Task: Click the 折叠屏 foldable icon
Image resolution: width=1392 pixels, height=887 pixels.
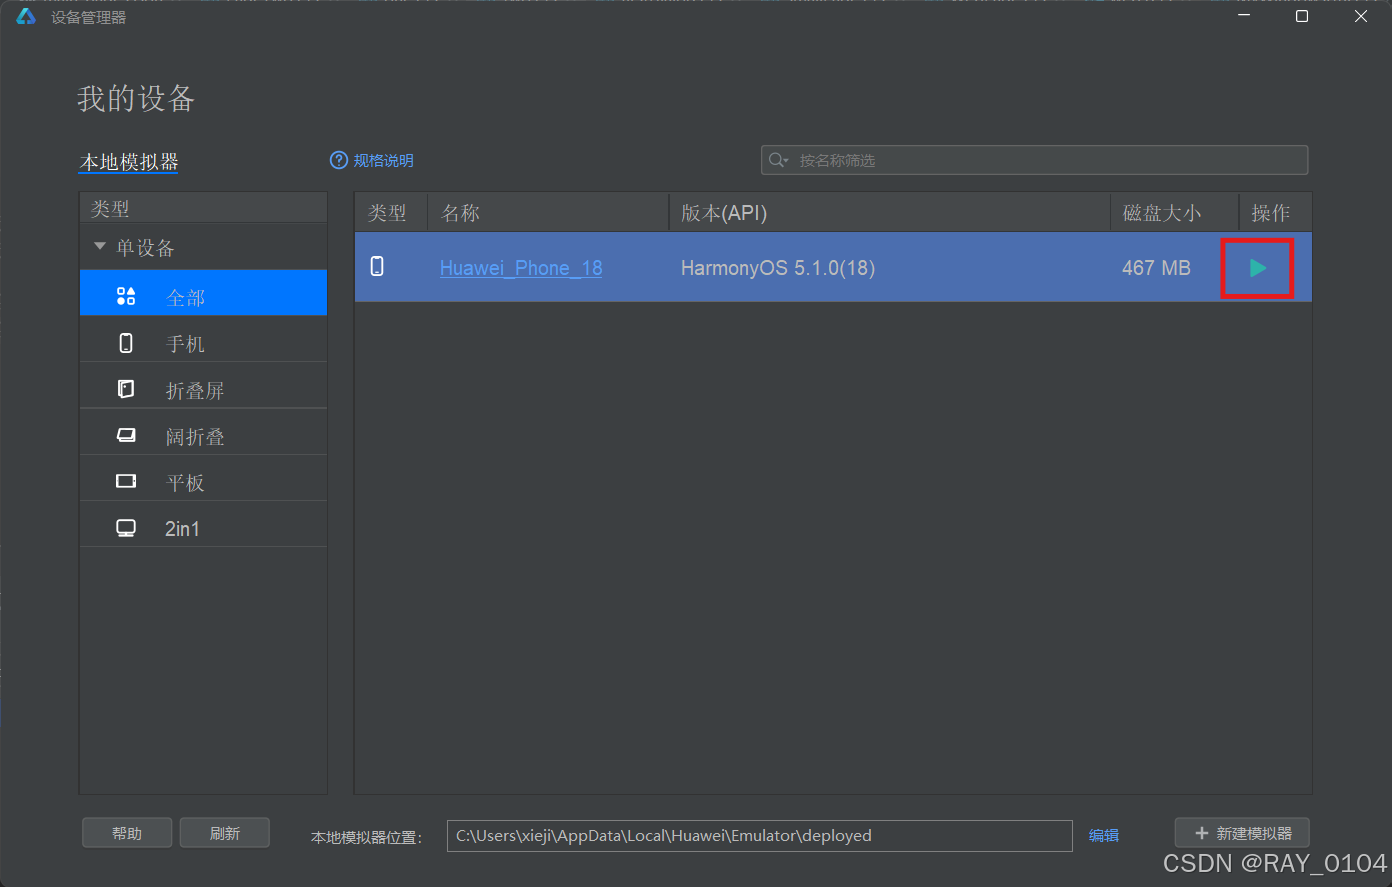Action: click(126, 389)
